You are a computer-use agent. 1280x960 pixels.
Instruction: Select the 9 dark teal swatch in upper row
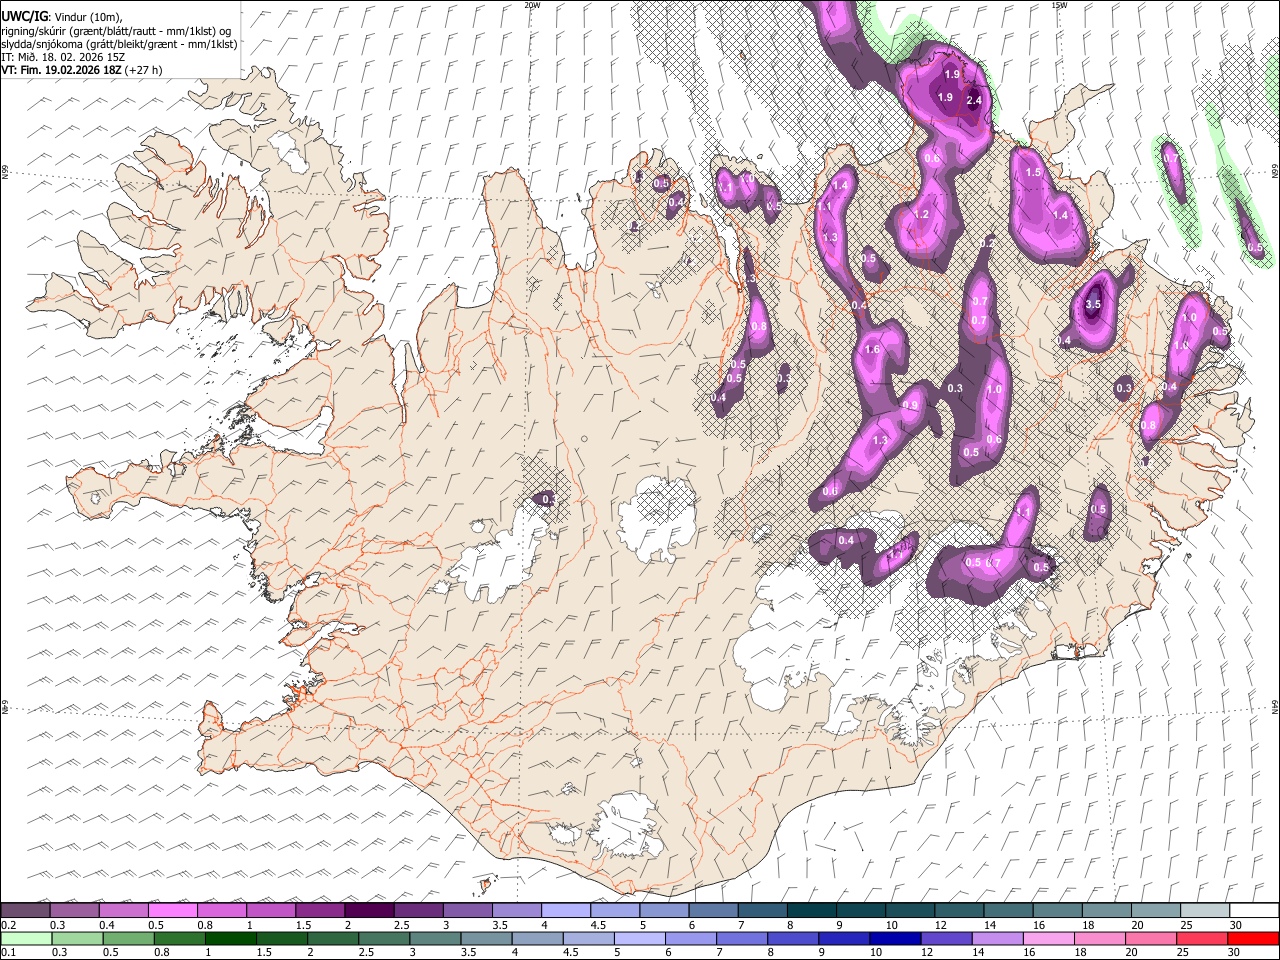point(812,911)
